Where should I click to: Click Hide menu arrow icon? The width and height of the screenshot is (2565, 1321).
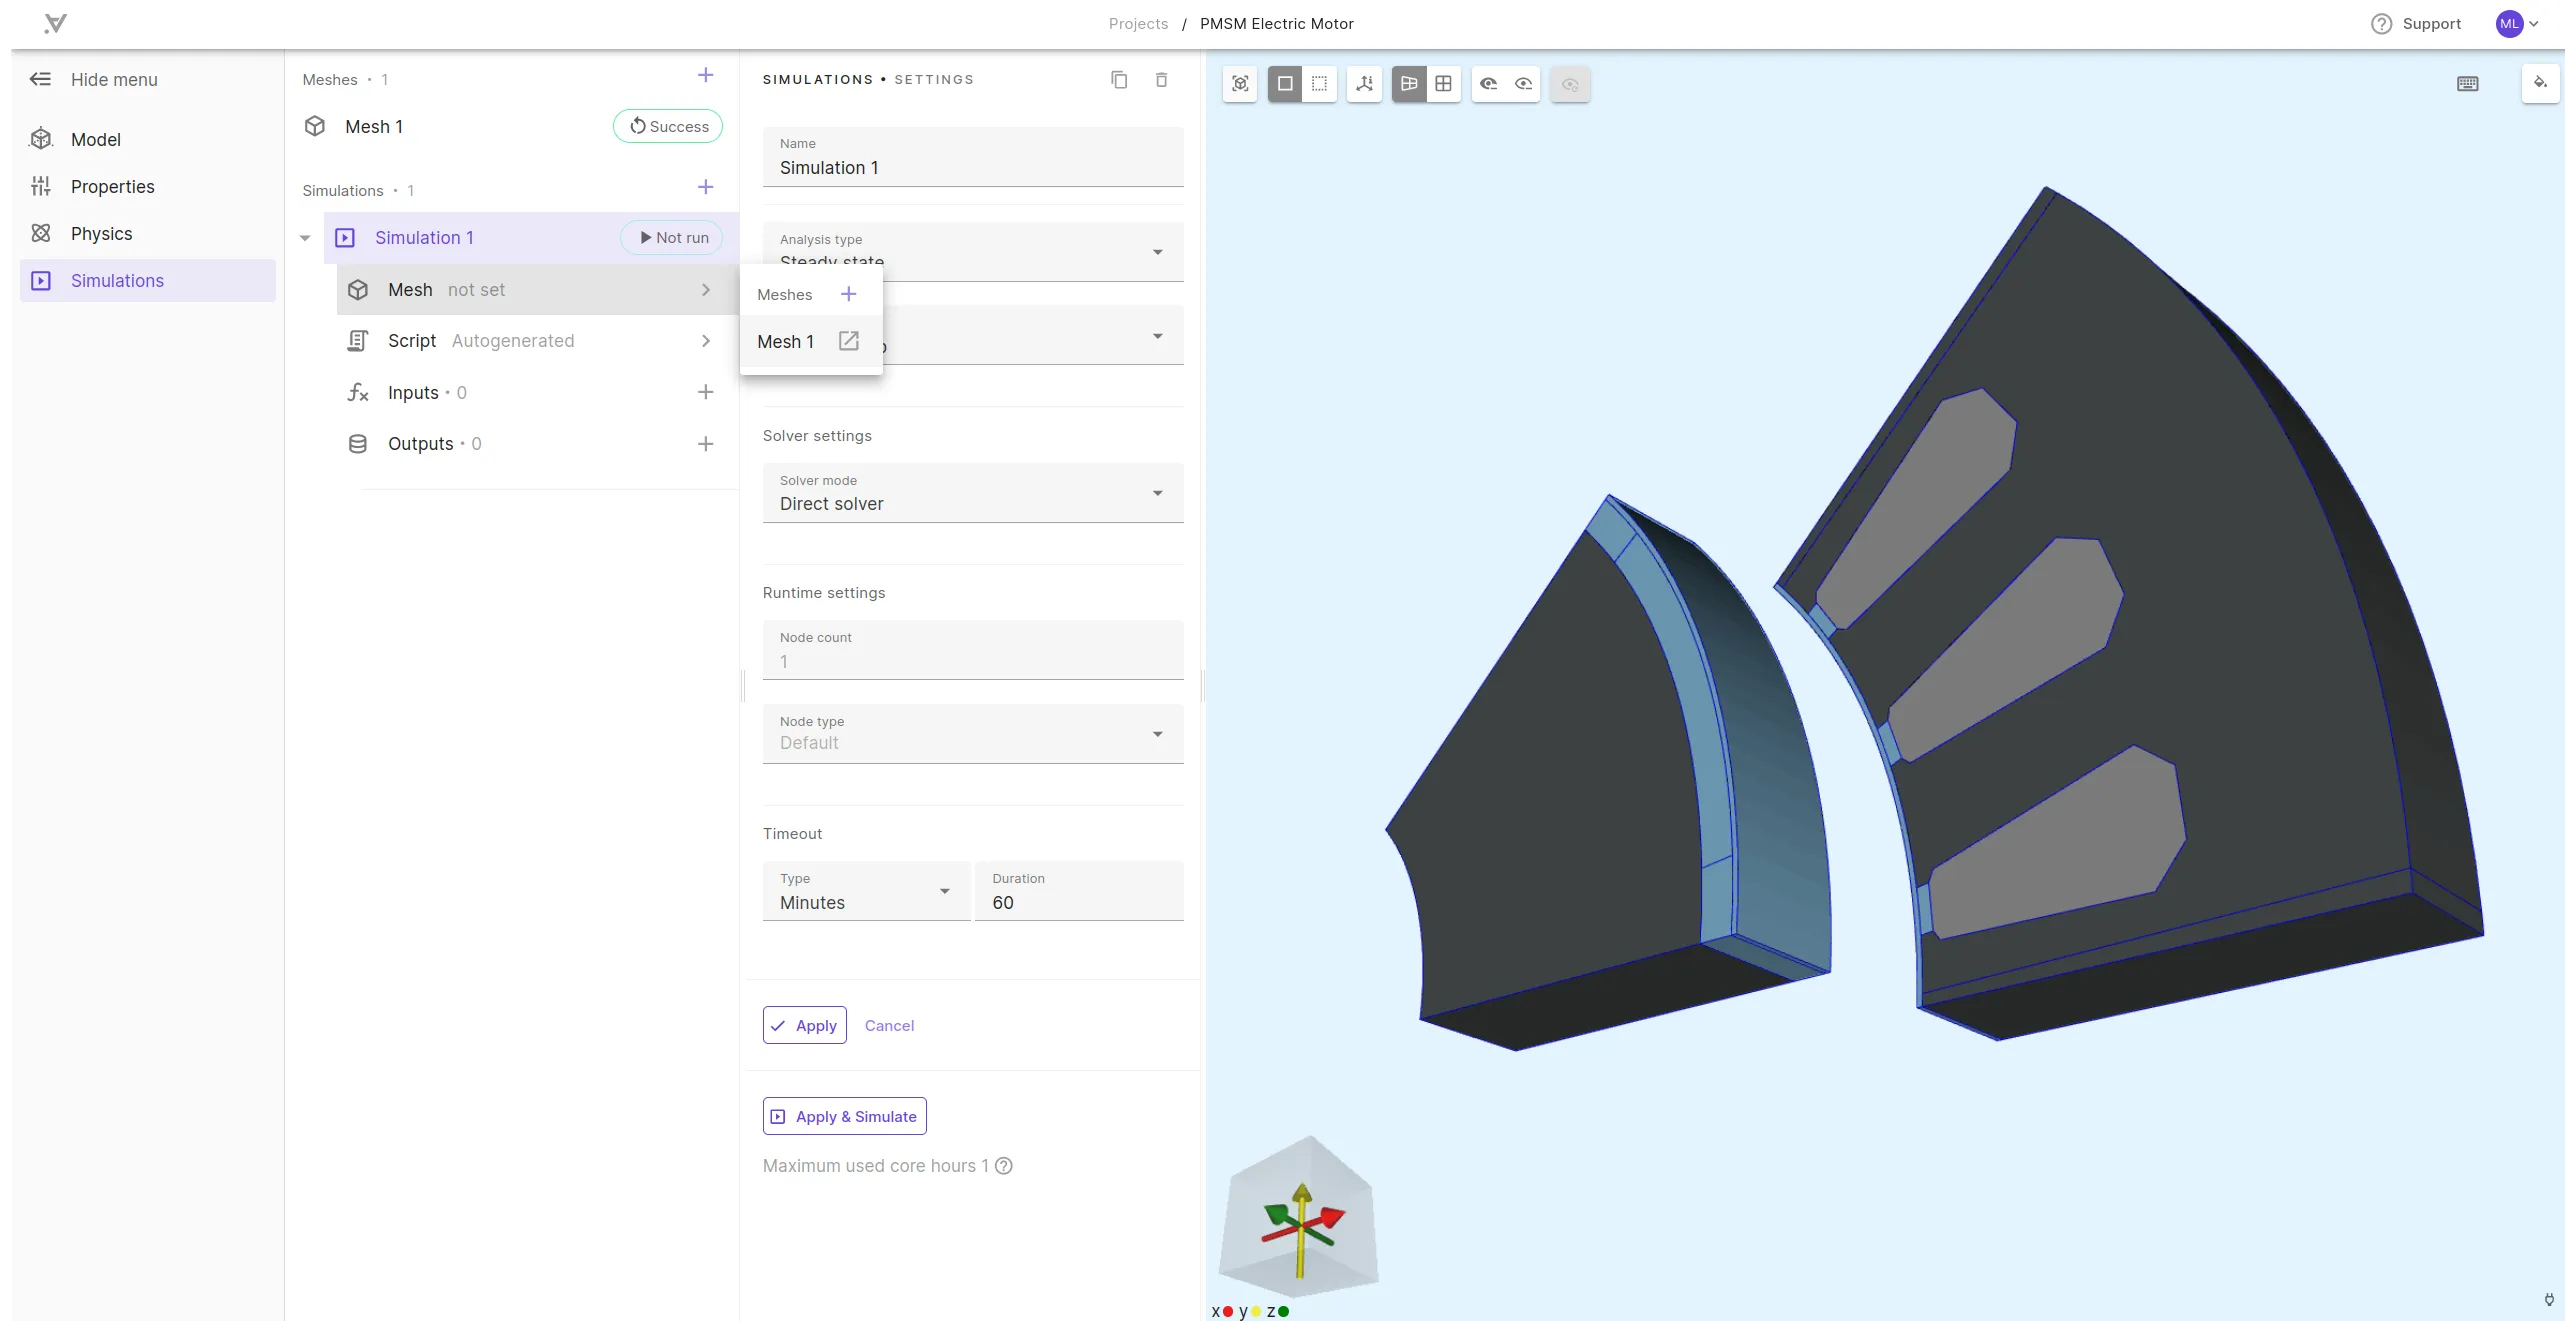pos(40,79)
